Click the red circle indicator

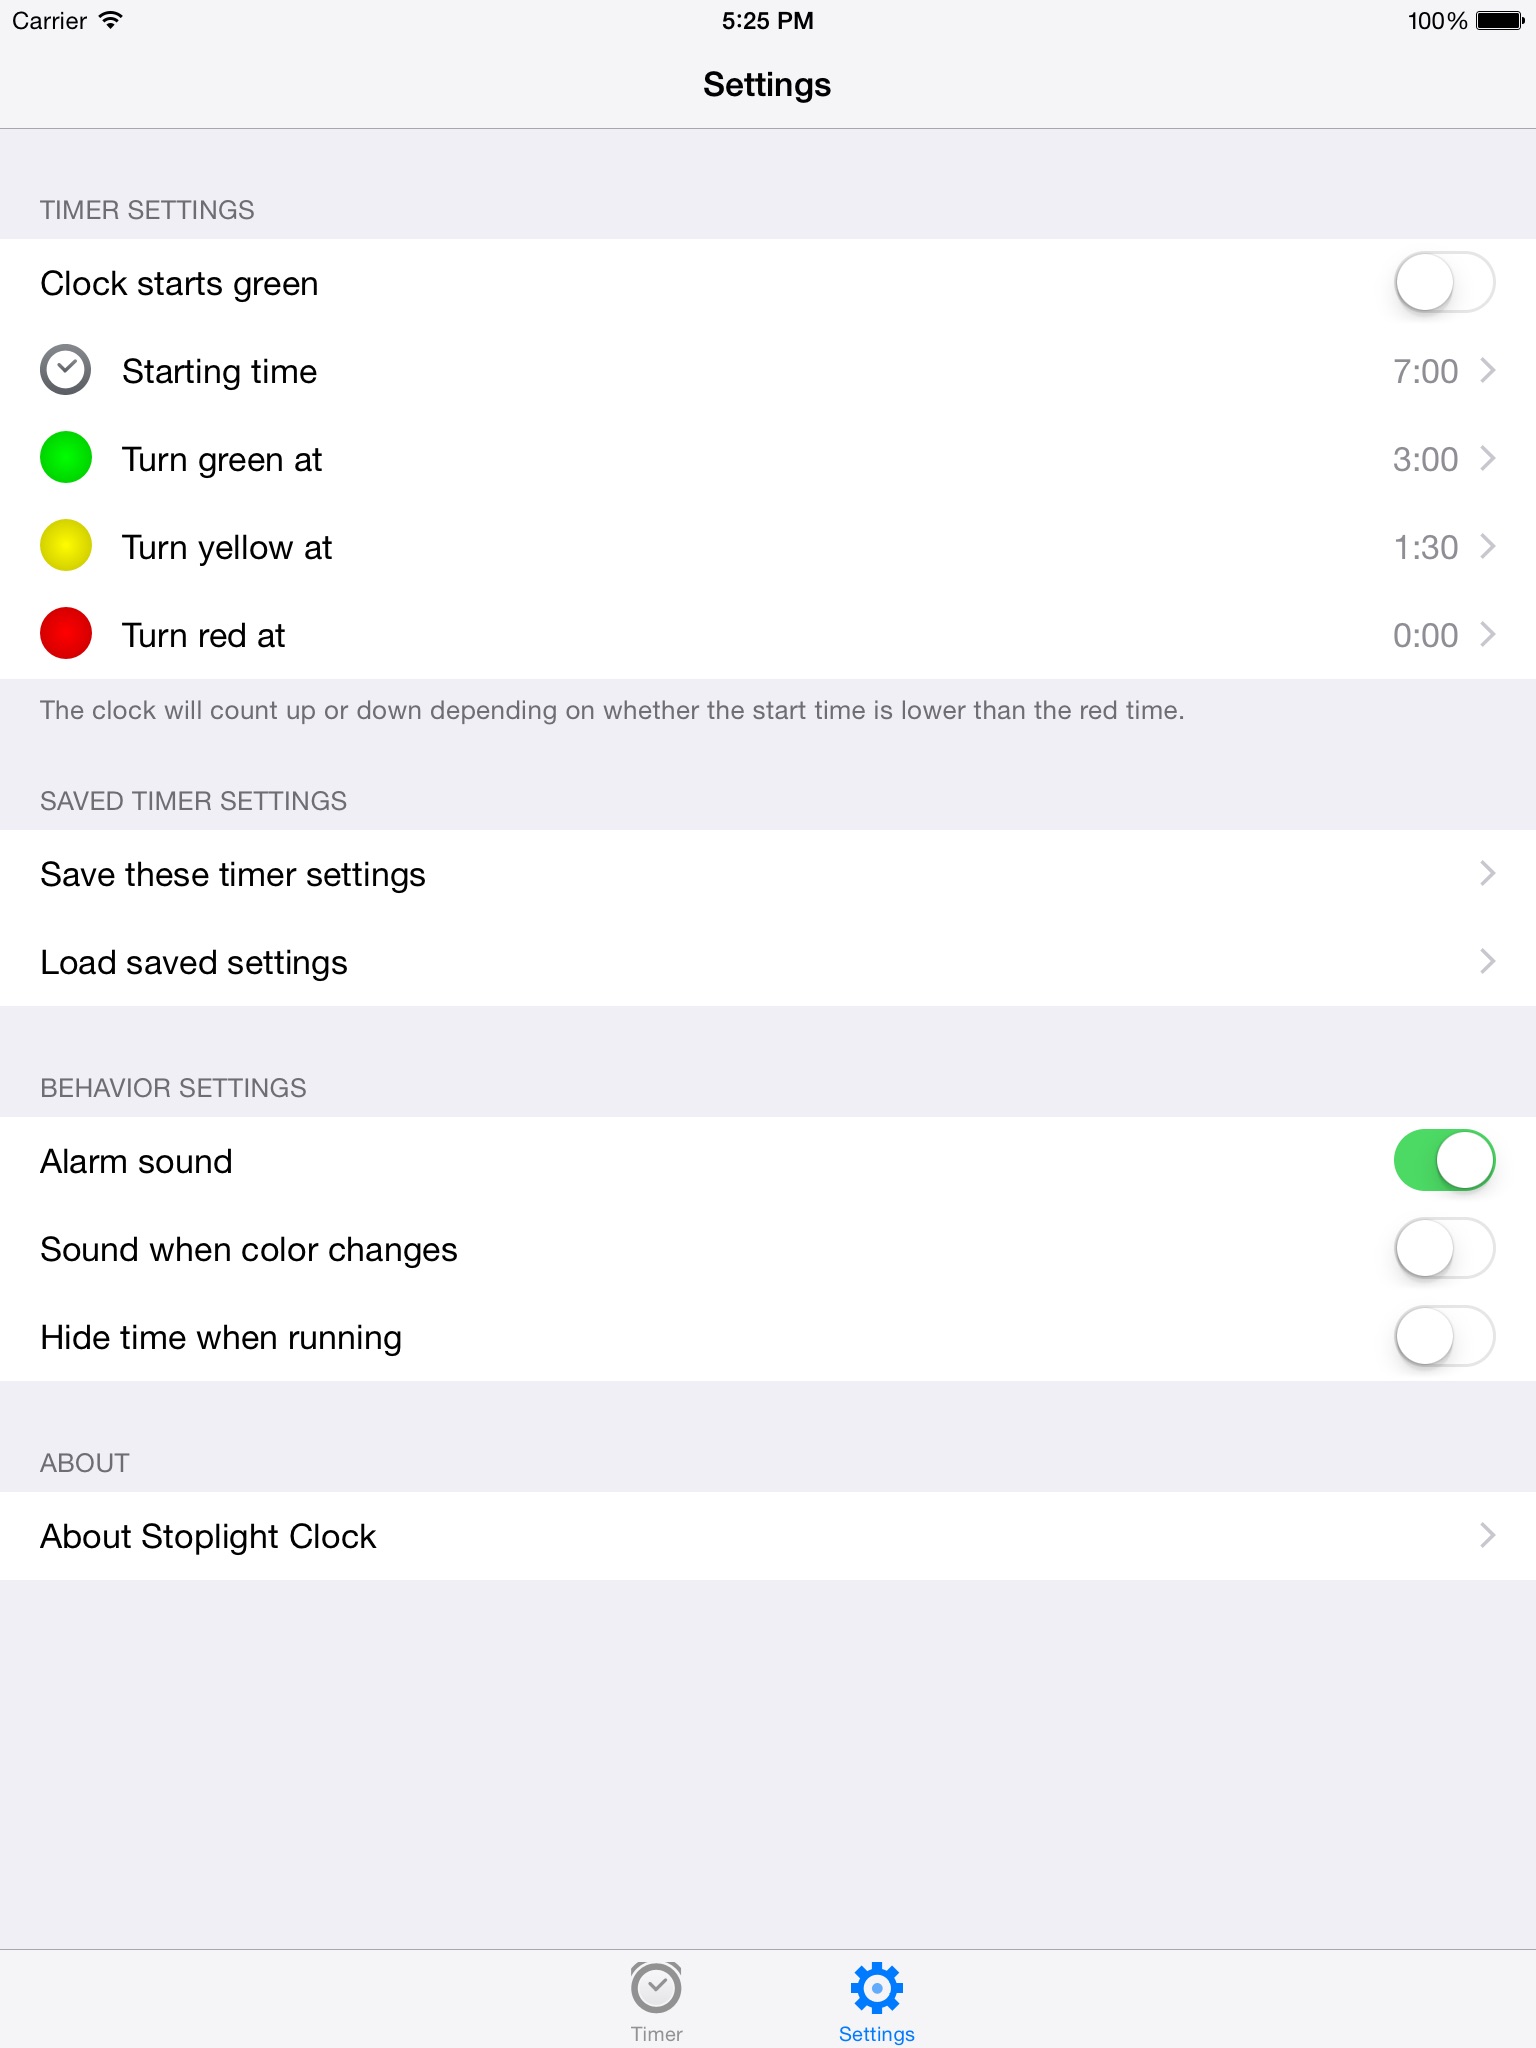tap(65, 634)
